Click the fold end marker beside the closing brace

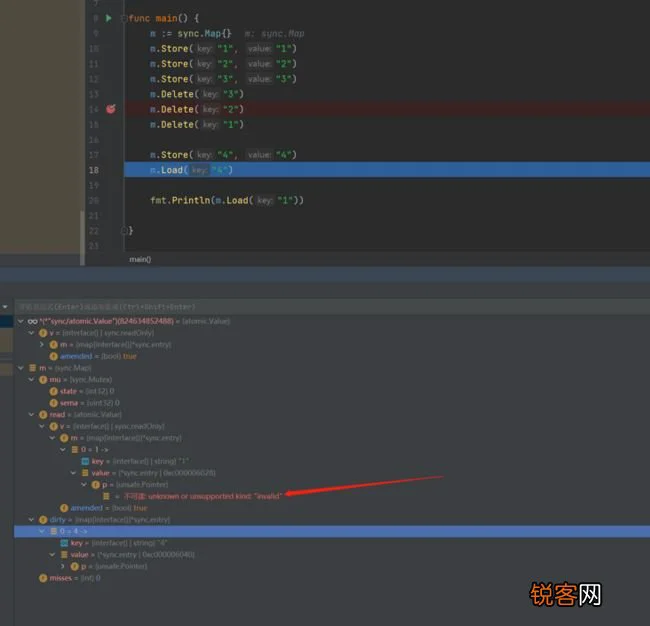pyautogui.click(x=124, y=231)
